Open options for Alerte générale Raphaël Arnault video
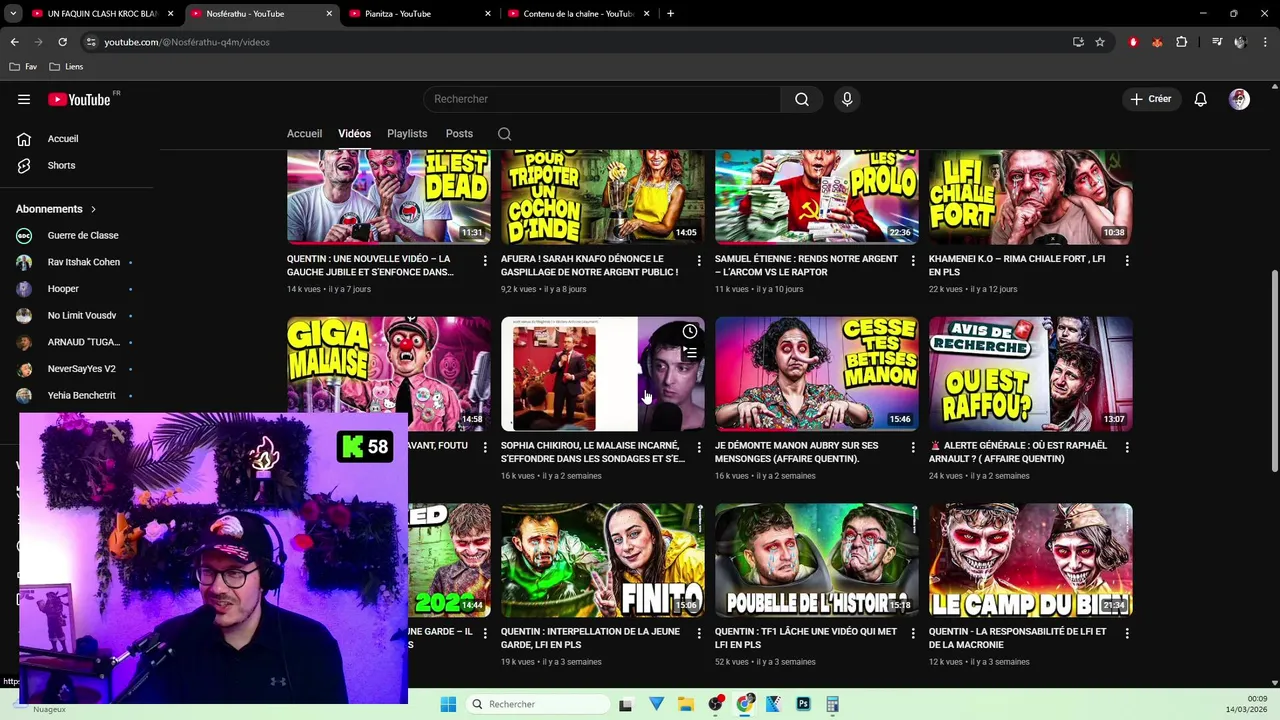The height and width of the screenshot is (720, 1280). 1127,447
